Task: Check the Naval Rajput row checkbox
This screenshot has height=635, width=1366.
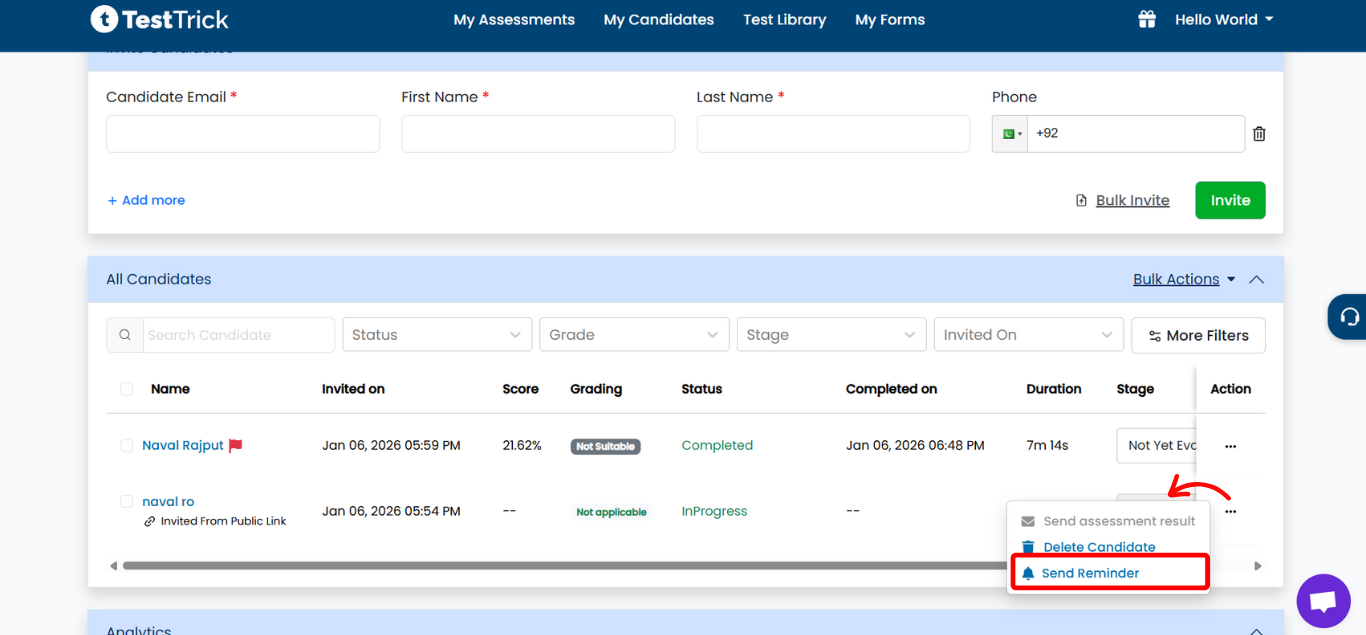Action: click(x=127, y=446)
